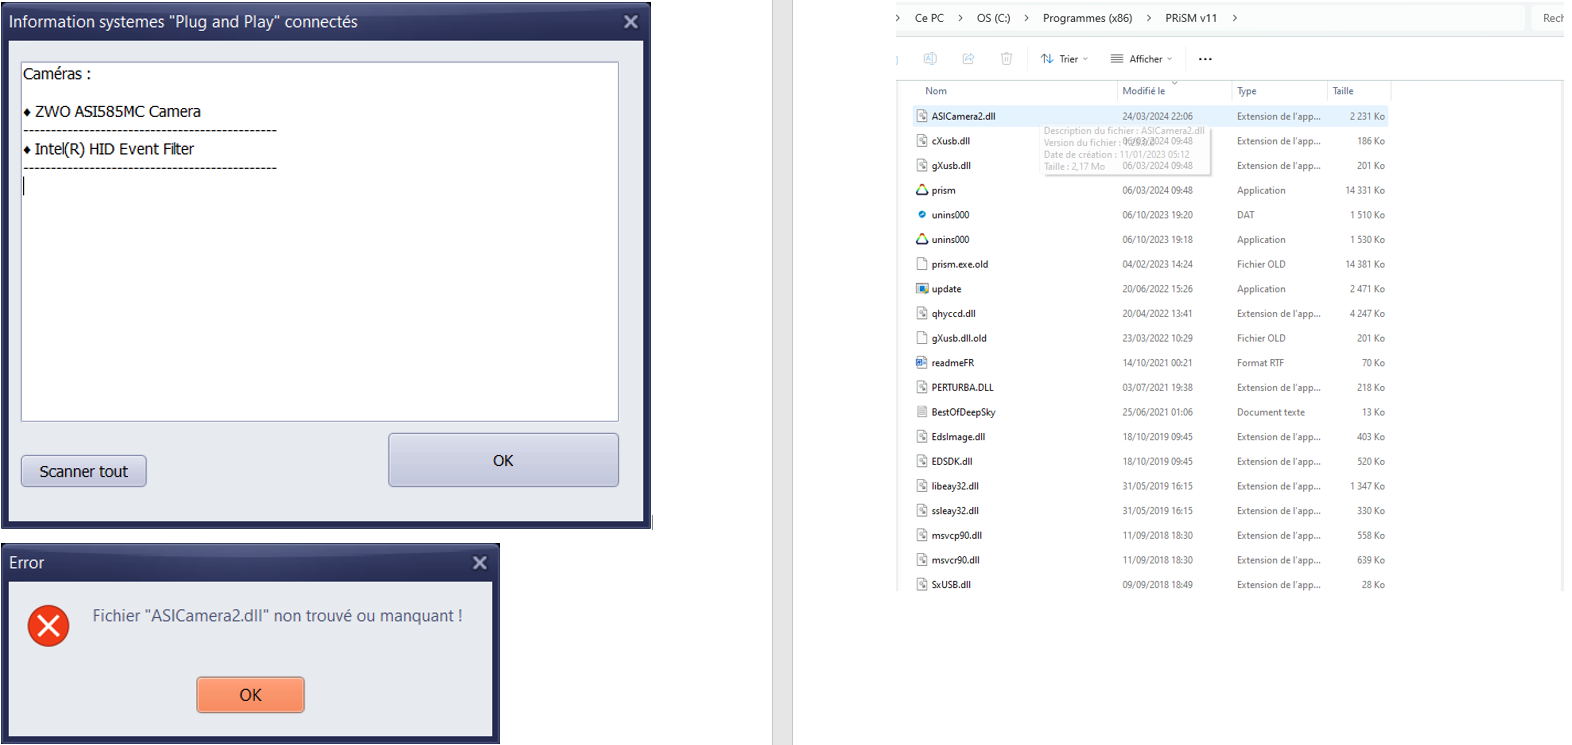This screenshot has height=745, width=1572.
Task: Click OK in Plug and Play dialog
Action: click(503, 460)
